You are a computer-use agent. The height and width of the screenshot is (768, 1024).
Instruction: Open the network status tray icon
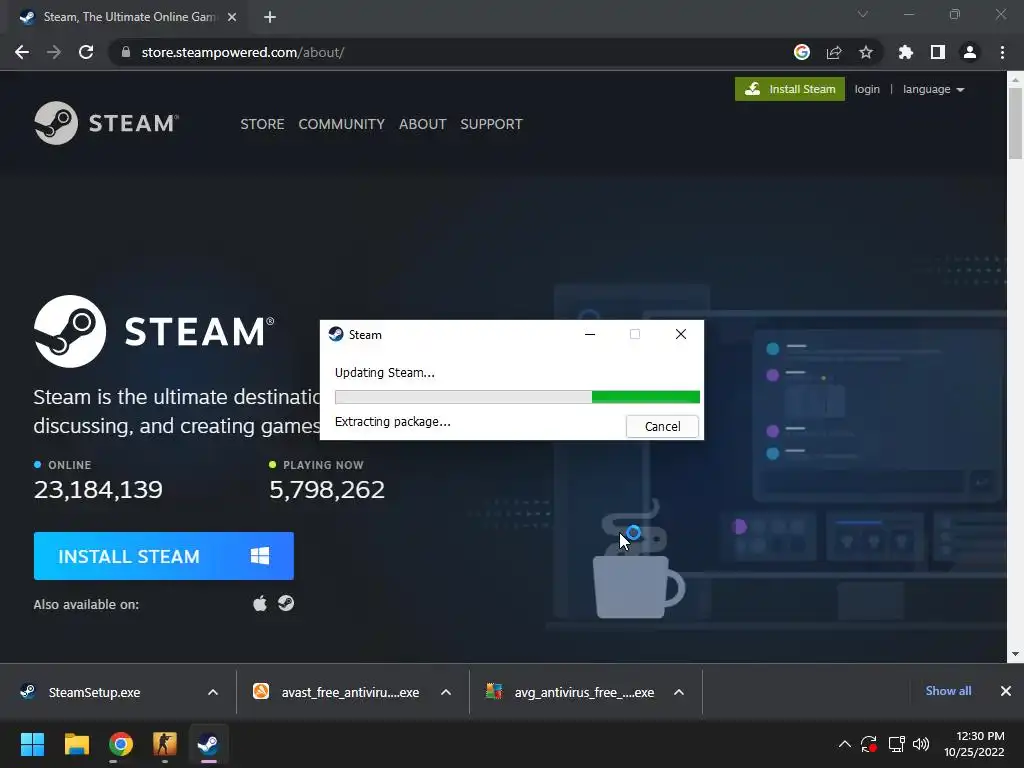coord(896,744)
